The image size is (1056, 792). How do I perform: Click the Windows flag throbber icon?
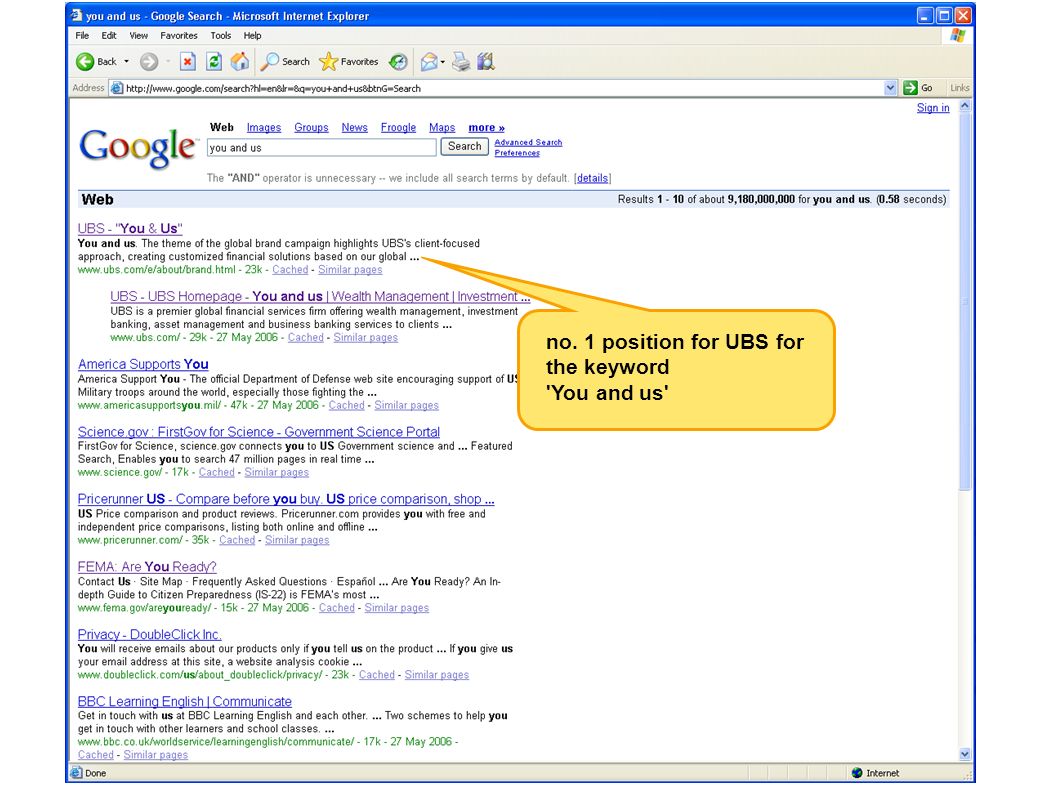(x=958, y=36)
